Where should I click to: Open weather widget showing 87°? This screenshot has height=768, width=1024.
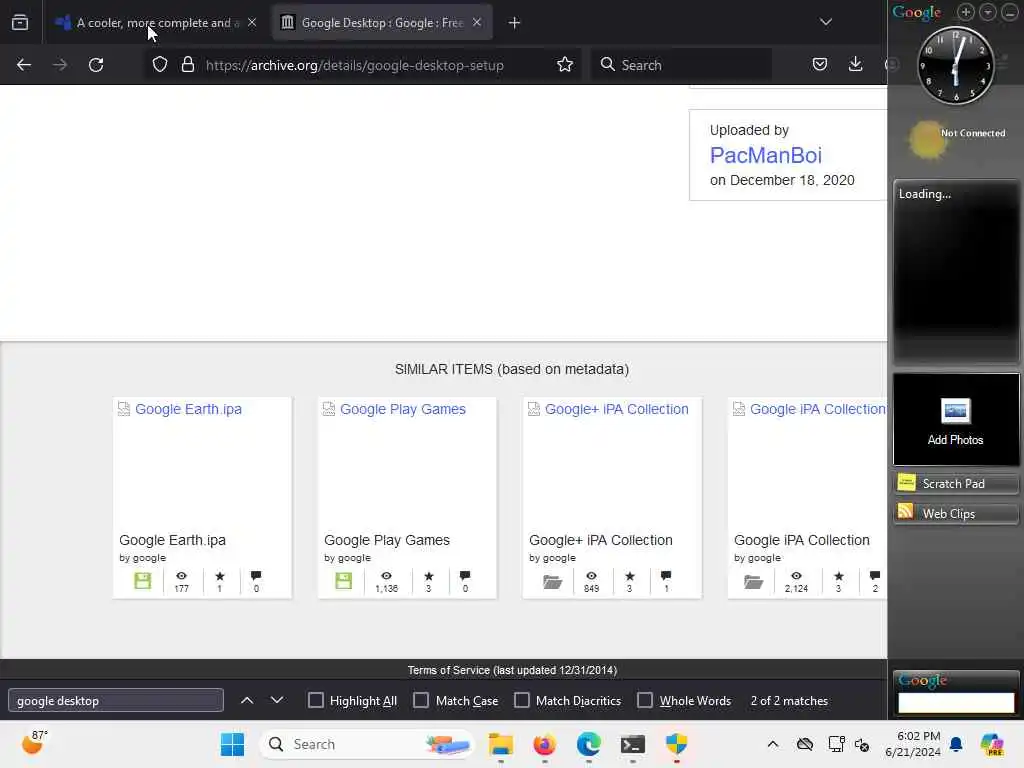click(34, 743)
